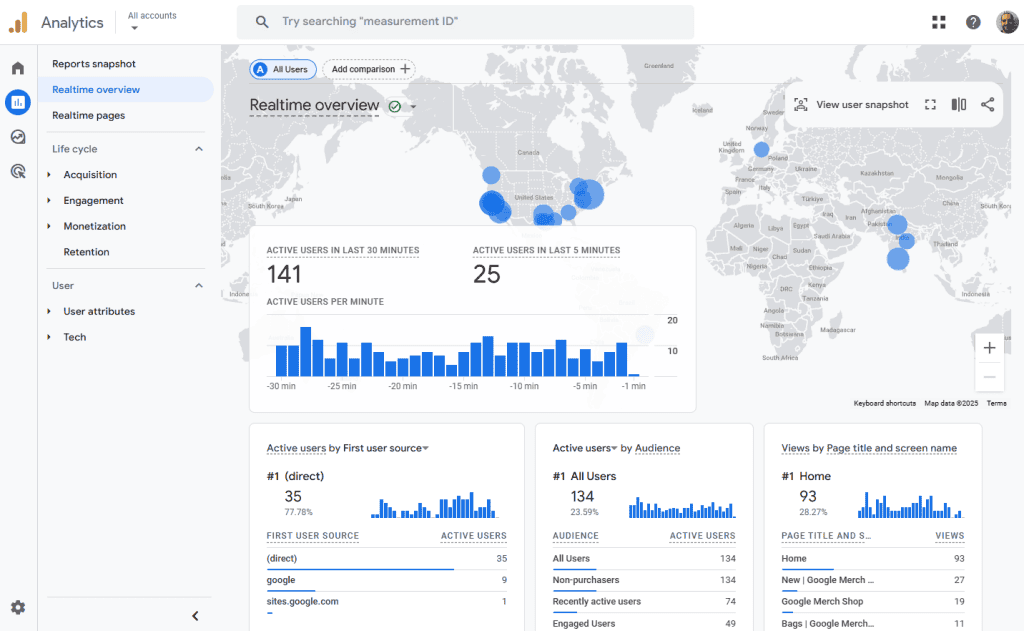Image resolution: width=1024 pixels, height=631 pixels.
Task: Select the All Users comparison chip
Action: point(283,69)
